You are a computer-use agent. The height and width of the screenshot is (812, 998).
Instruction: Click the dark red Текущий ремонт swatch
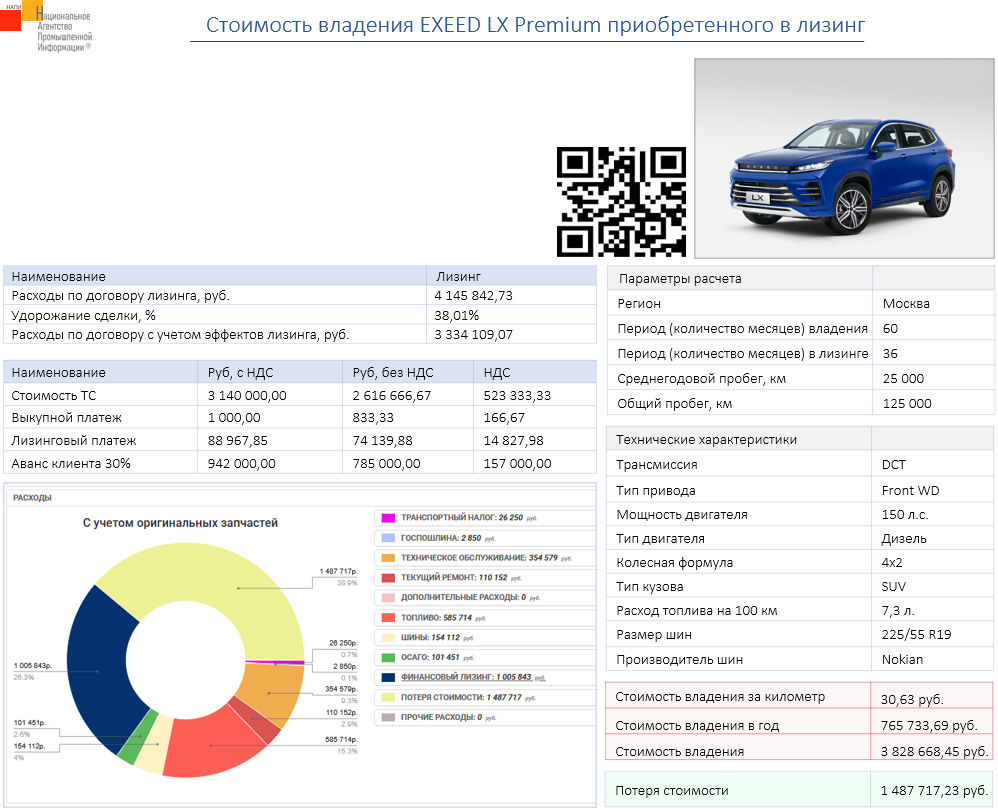(388, 578)
